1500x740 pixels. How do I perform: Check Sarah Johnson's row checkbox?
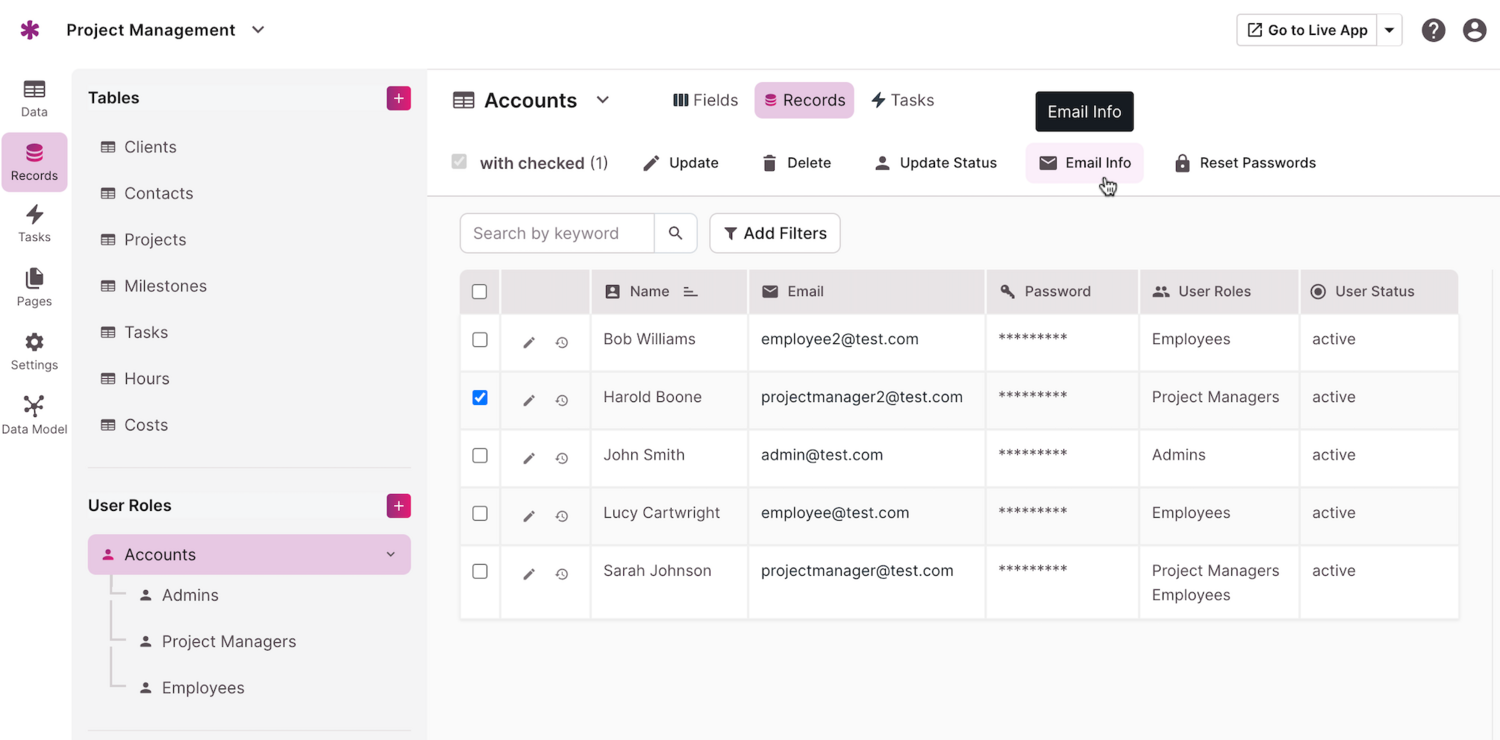tap(479, 571)
